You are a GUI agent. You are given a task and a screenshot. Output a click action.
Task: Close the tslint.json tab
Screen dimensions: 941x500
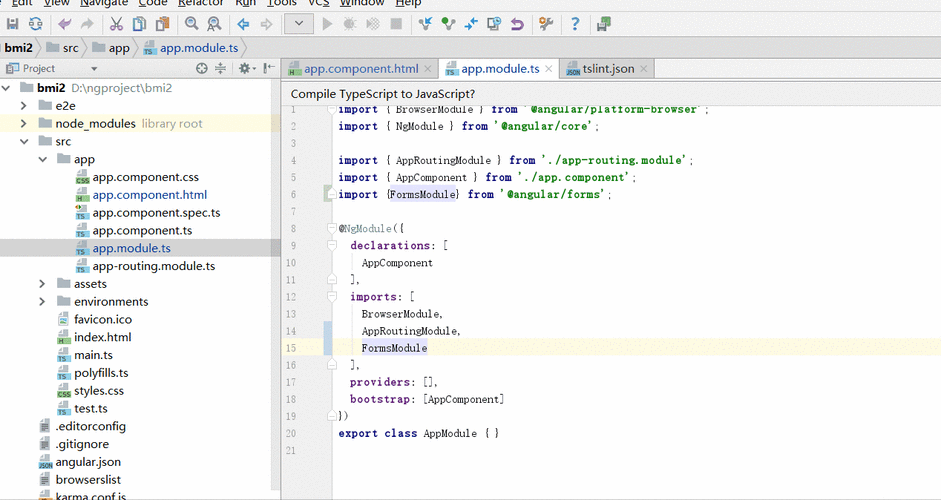click(x=643, y=69)
